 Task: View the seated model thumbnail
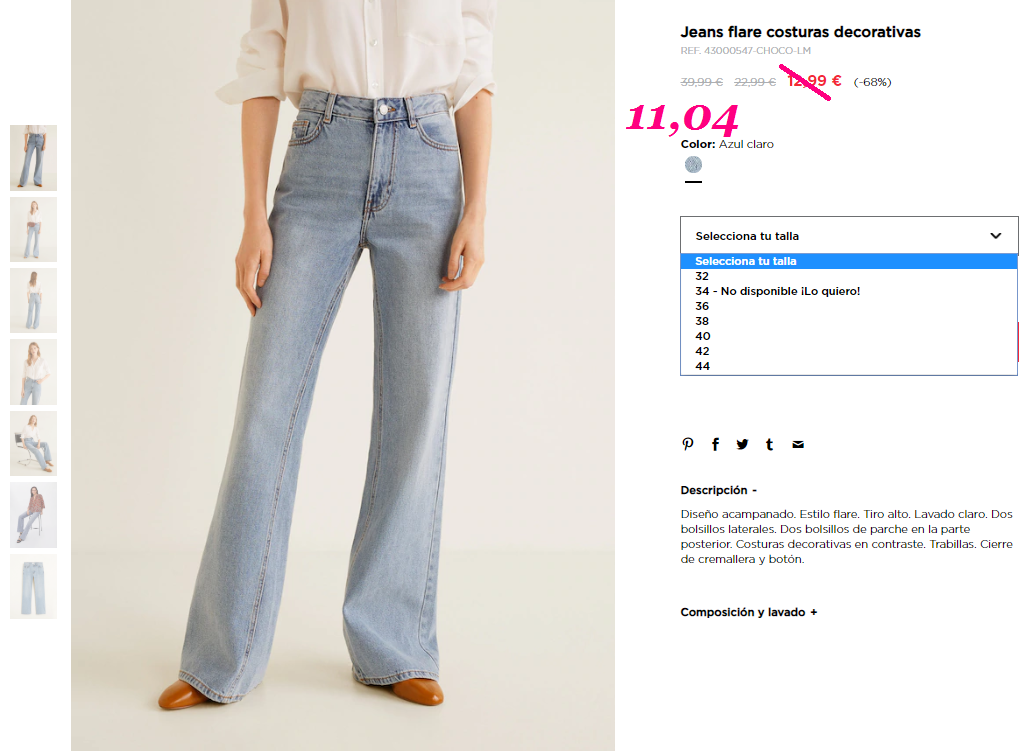33,443
